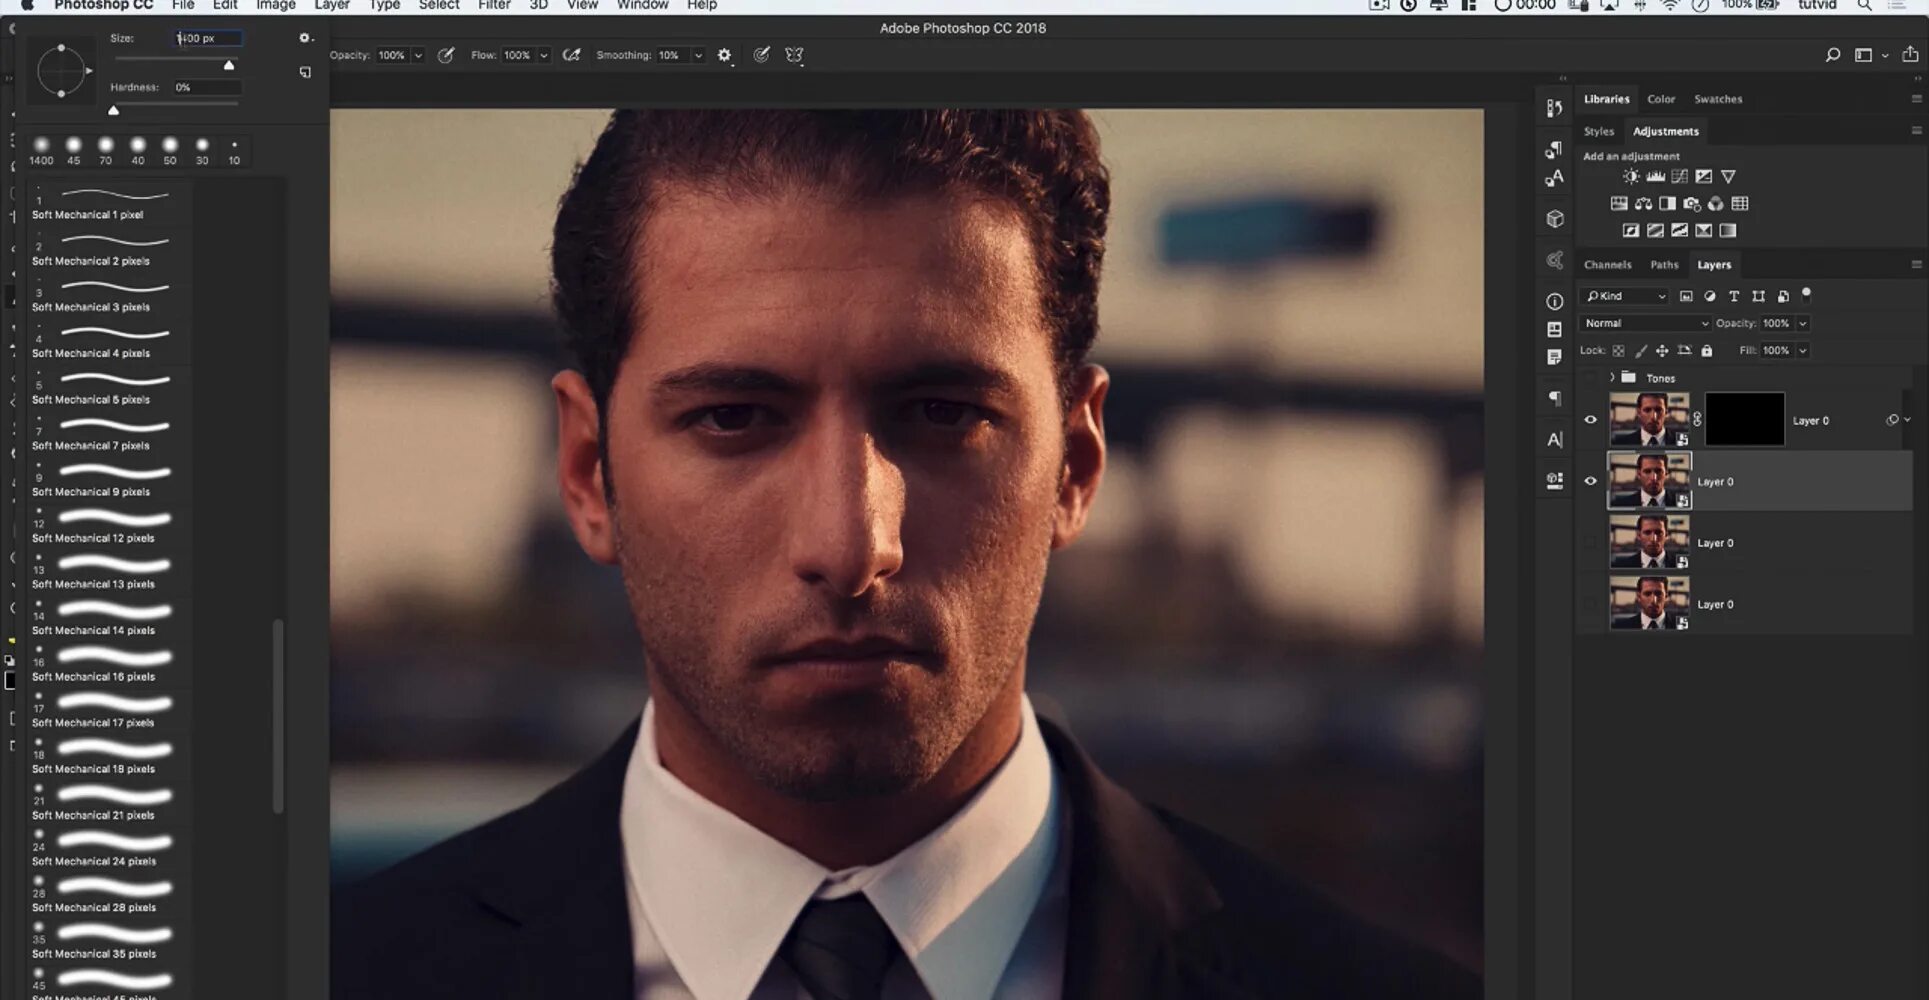
Task: Switch to the Channels tab
Action: (x=1607, y=265)
